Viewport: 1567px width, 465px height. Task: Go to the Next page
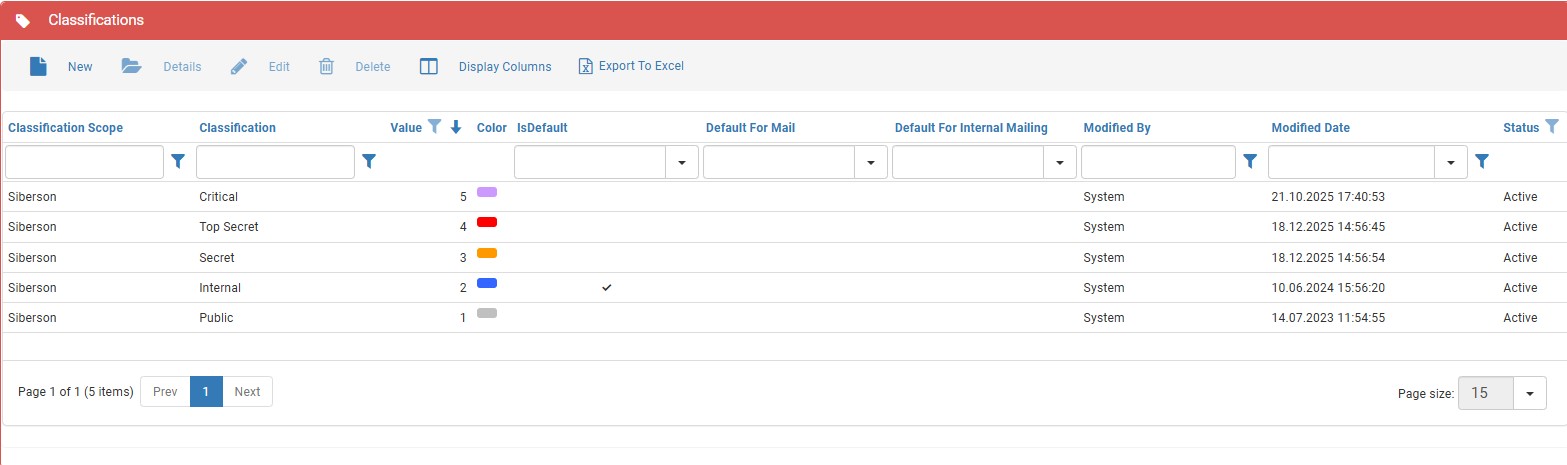(247, 392)
